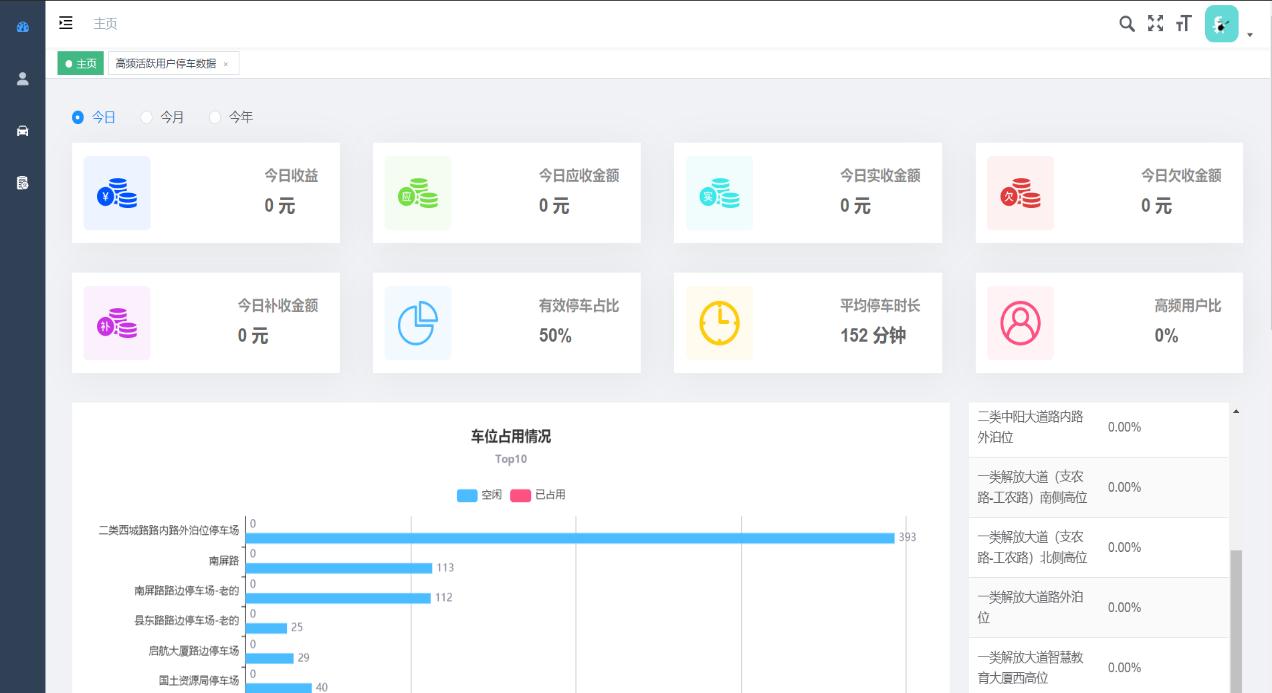Close the 高频活跃用户停车数据 tab
This screenshot has width=1272, height=693.
point(226,64)
